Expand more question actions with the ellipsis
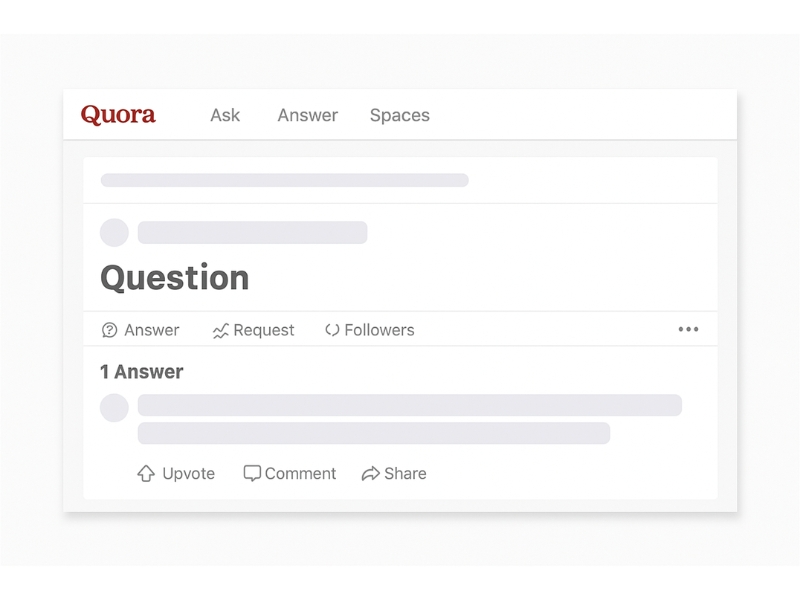The height and width of the screenshot is (600, 800). 687,328
